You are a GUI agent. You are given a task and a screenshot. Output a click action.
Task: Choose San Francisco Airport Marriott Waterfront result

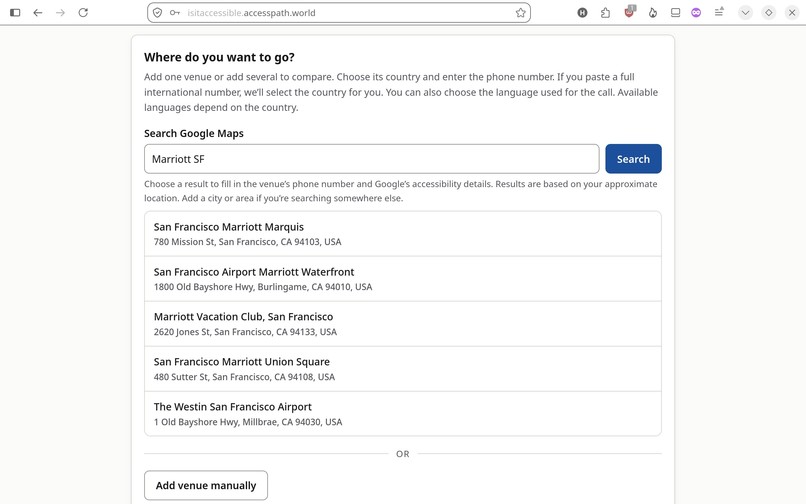403,279
